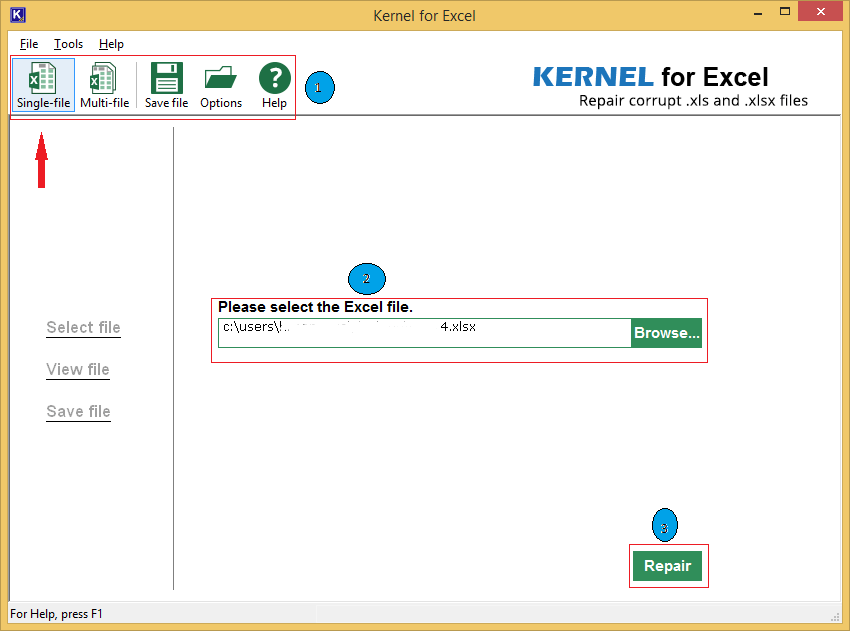850x631 pixels.
Task: Switch to Multi-file mode icon
Action: coord(104,85)
